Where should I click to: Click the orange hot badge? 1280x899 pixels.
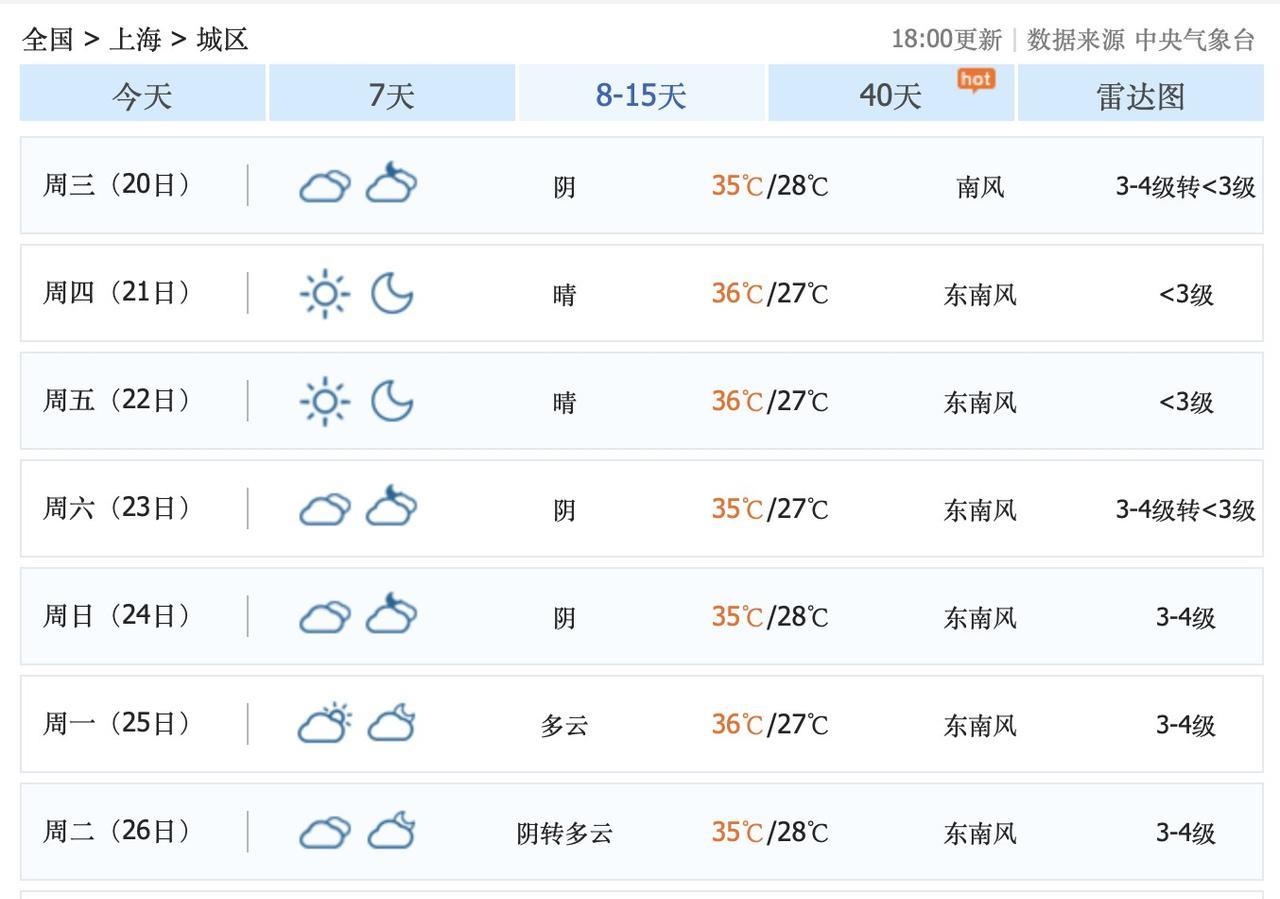[975, 80]
